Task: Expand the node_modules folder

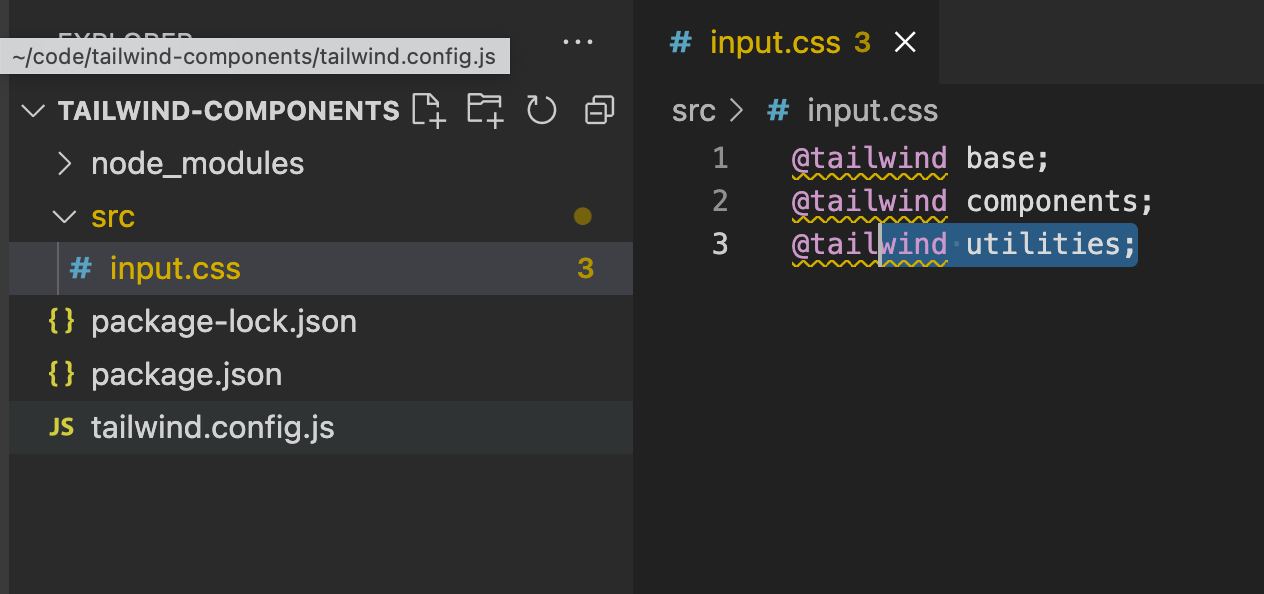Action: click(63, 163)
